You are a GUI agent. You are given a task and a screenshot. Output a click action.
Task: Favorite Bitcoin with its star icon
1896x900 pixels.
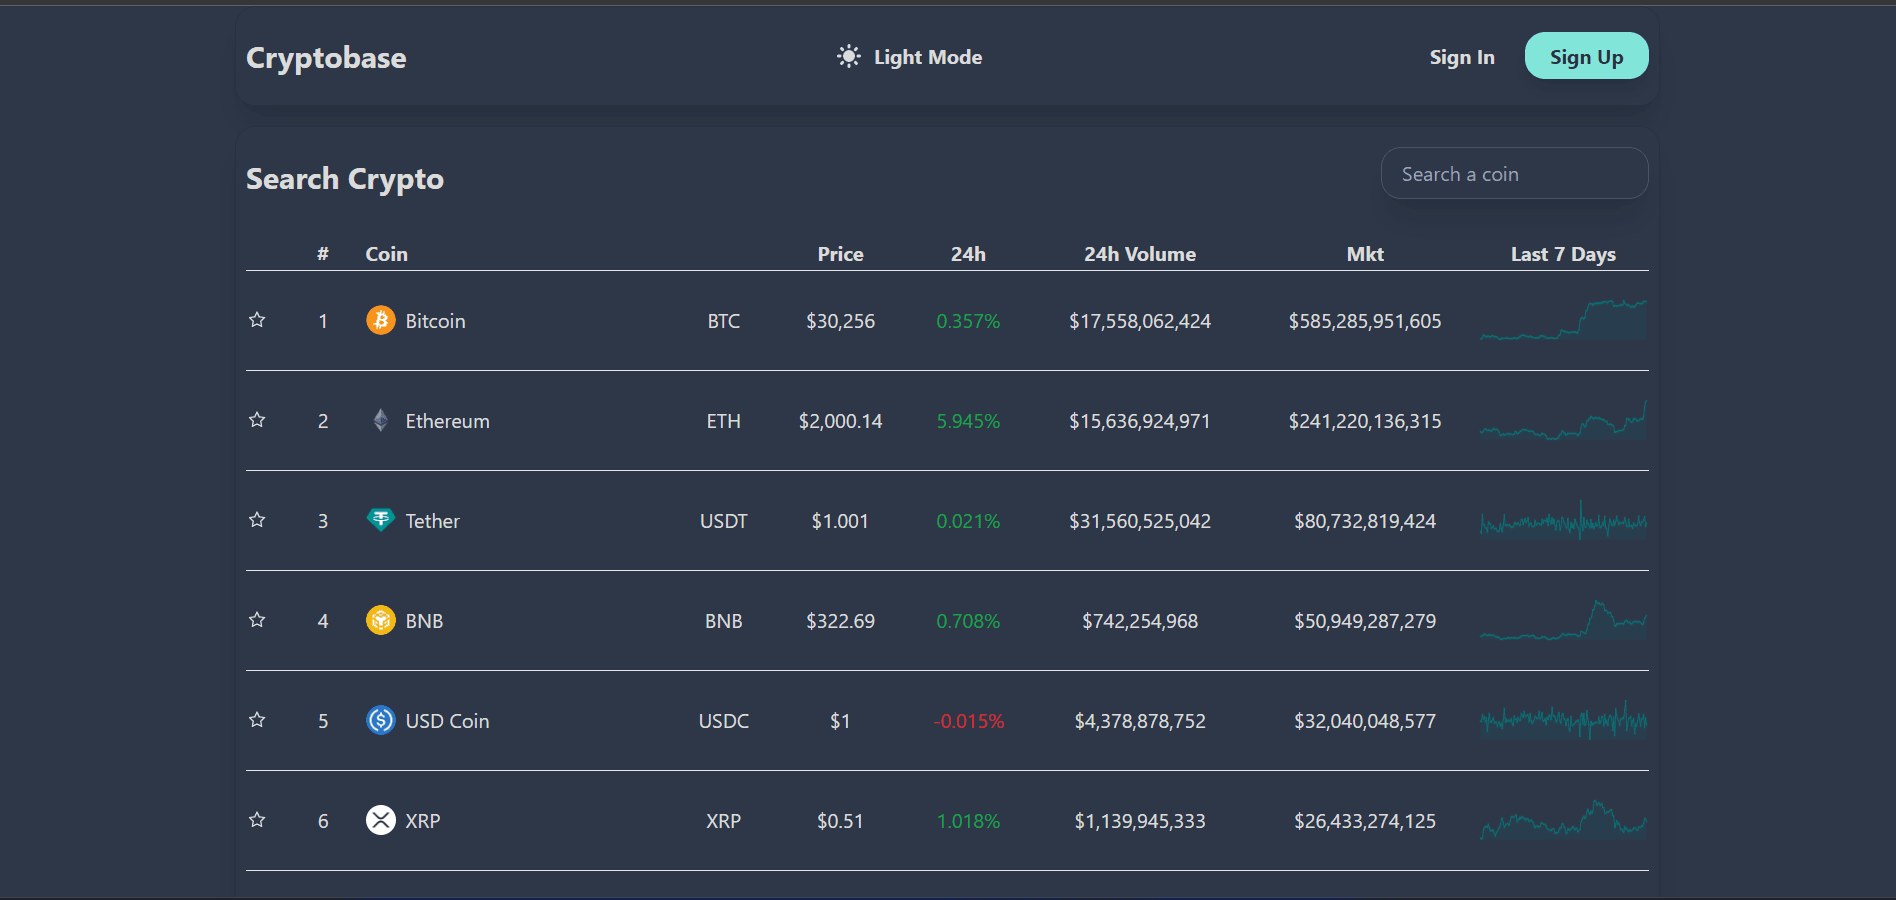pyautogui.click(x=257, y=320)
